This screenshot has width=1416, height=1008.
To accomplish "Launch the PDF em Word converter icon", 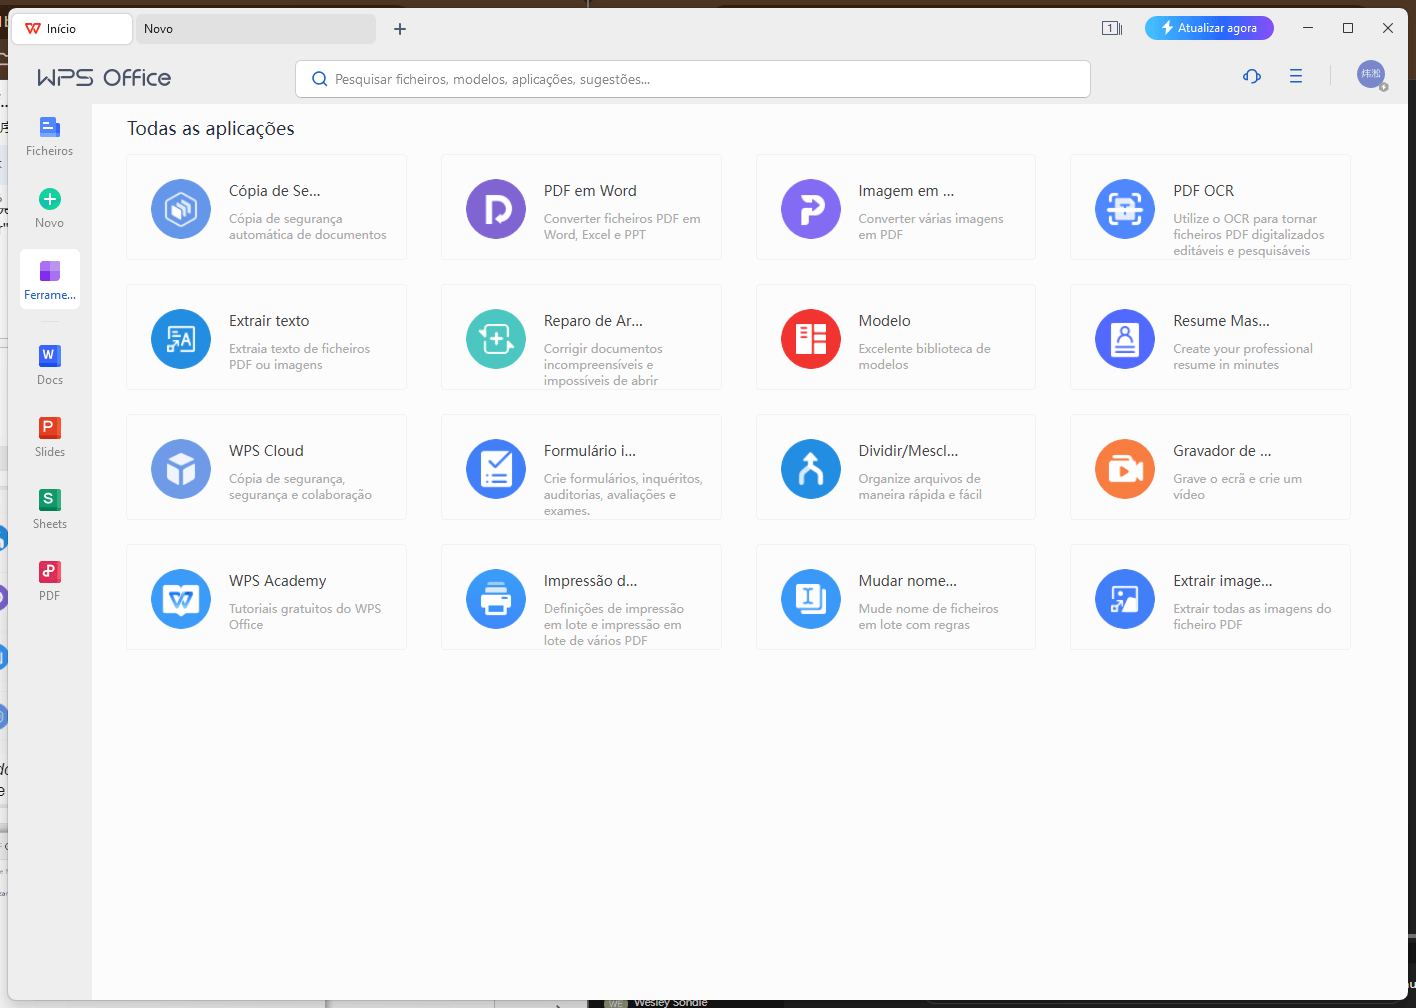I will [496, 209].
